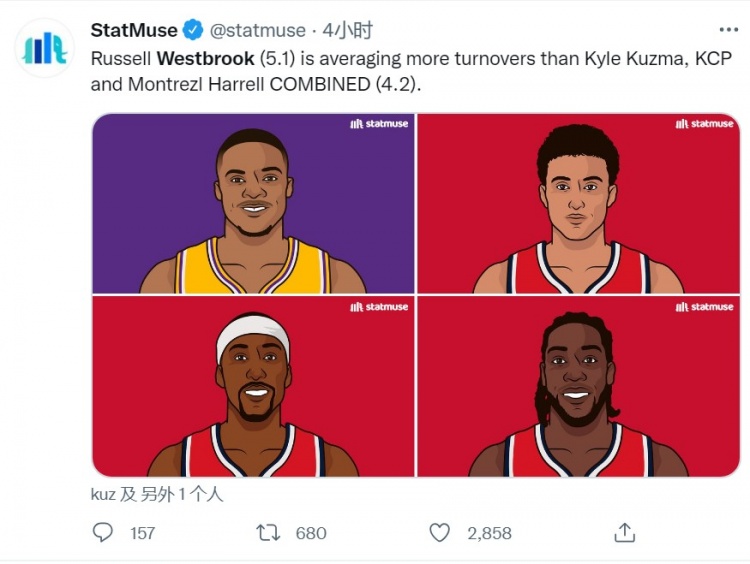Open the StatMuse display name link
Image resolution: width=750 pixels, height=564 pixels.
tap(134, 31)
